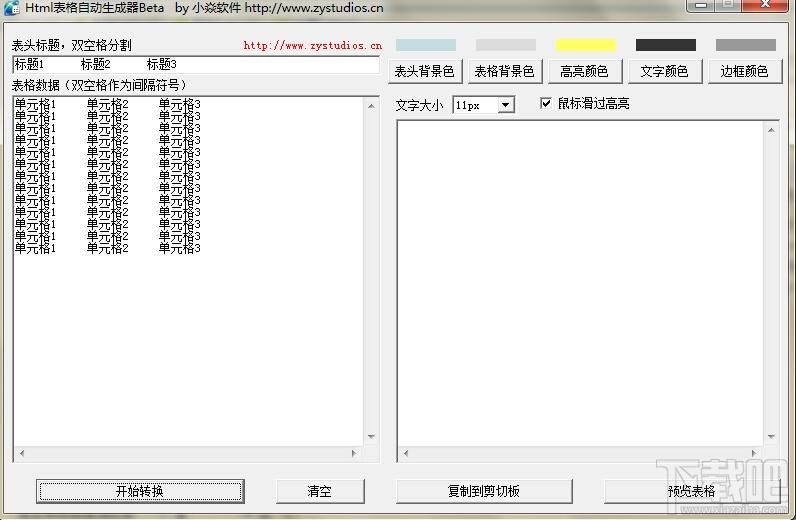Click the yellow highlight color swatch
796x520 pixels.
[586, 45]
